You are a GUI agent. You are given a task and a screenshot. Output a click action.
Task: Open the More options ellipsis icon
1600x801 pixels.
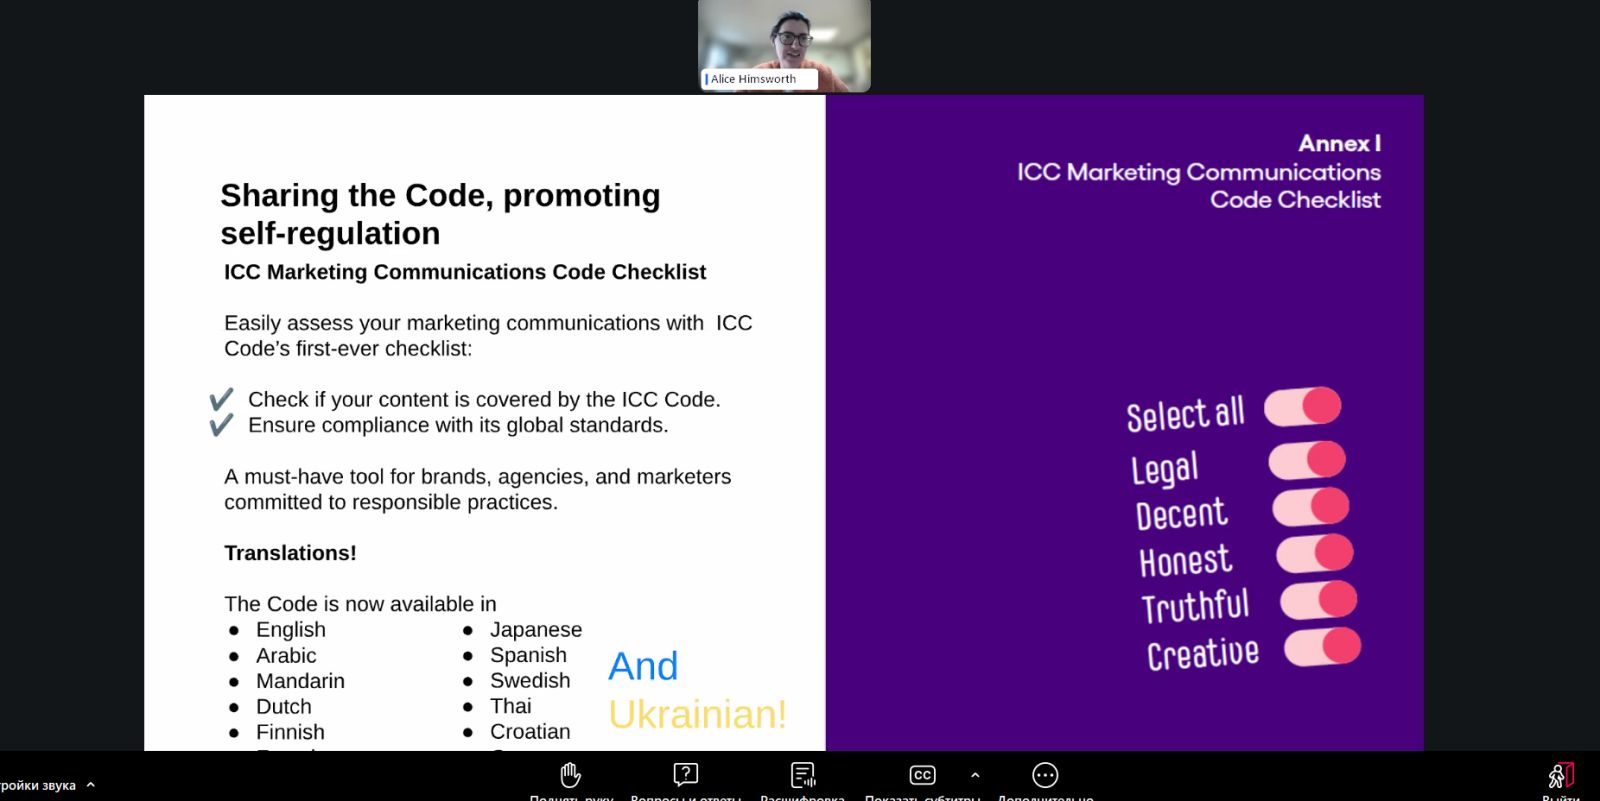tap(1045, 776)
